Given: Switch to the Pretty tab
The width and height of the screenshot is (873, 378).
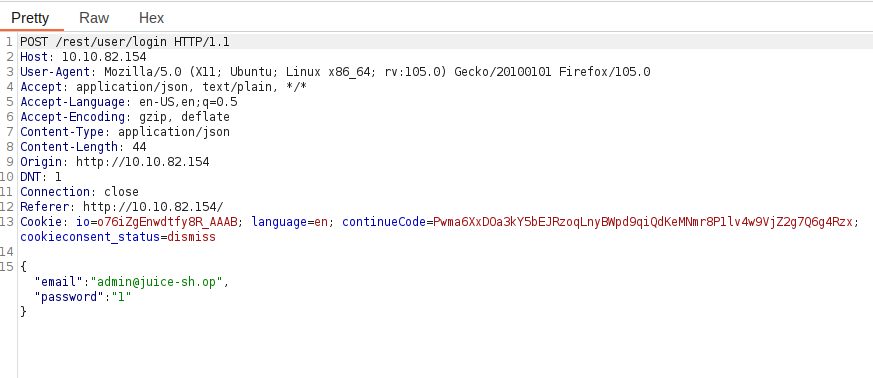Looking at the screenshot, I should coord(30,18).
